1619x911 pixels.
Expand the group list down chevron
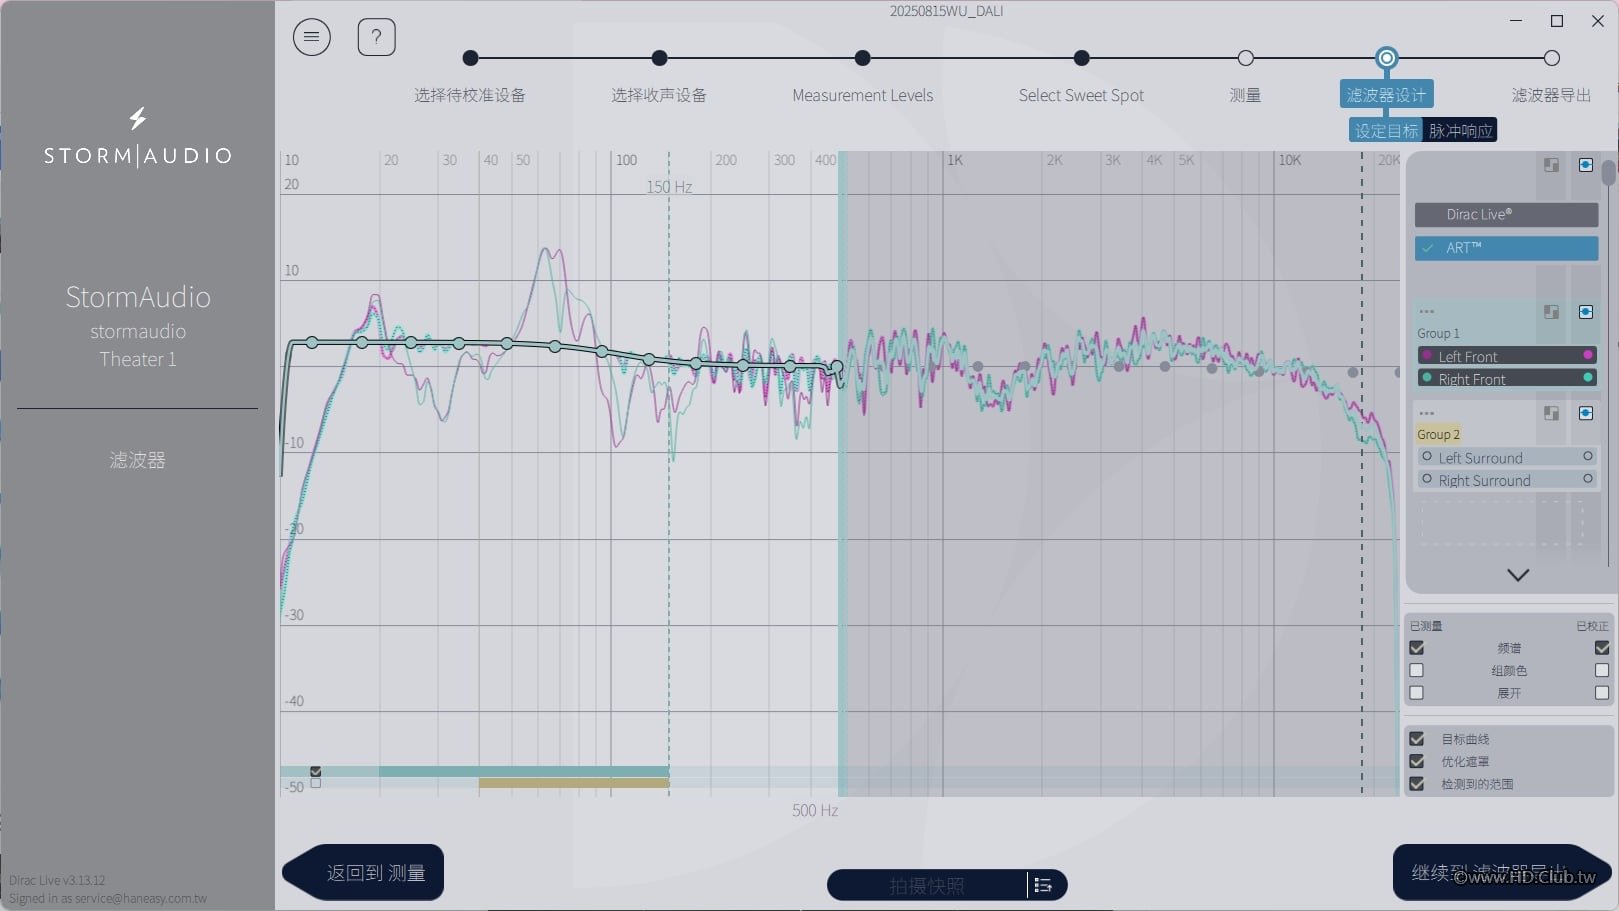(x=1517, y=575)
